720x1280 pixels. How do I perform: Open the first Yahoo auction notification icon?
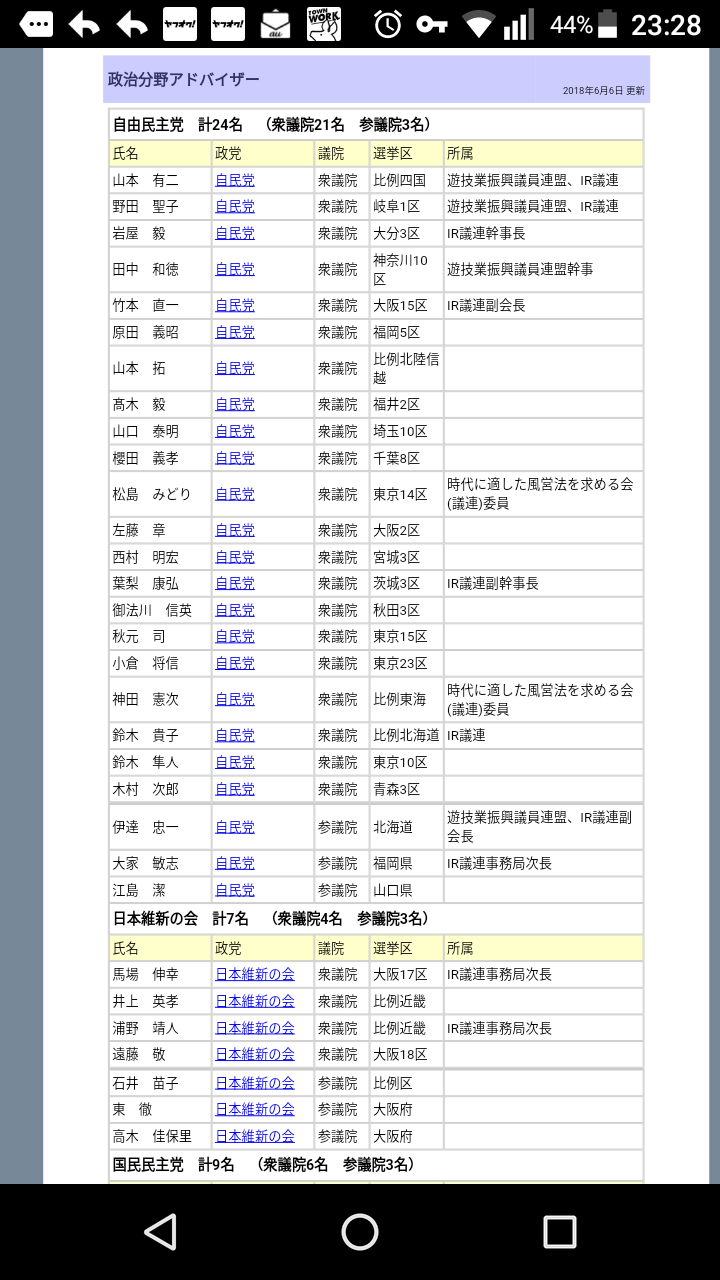pos(180,24)
